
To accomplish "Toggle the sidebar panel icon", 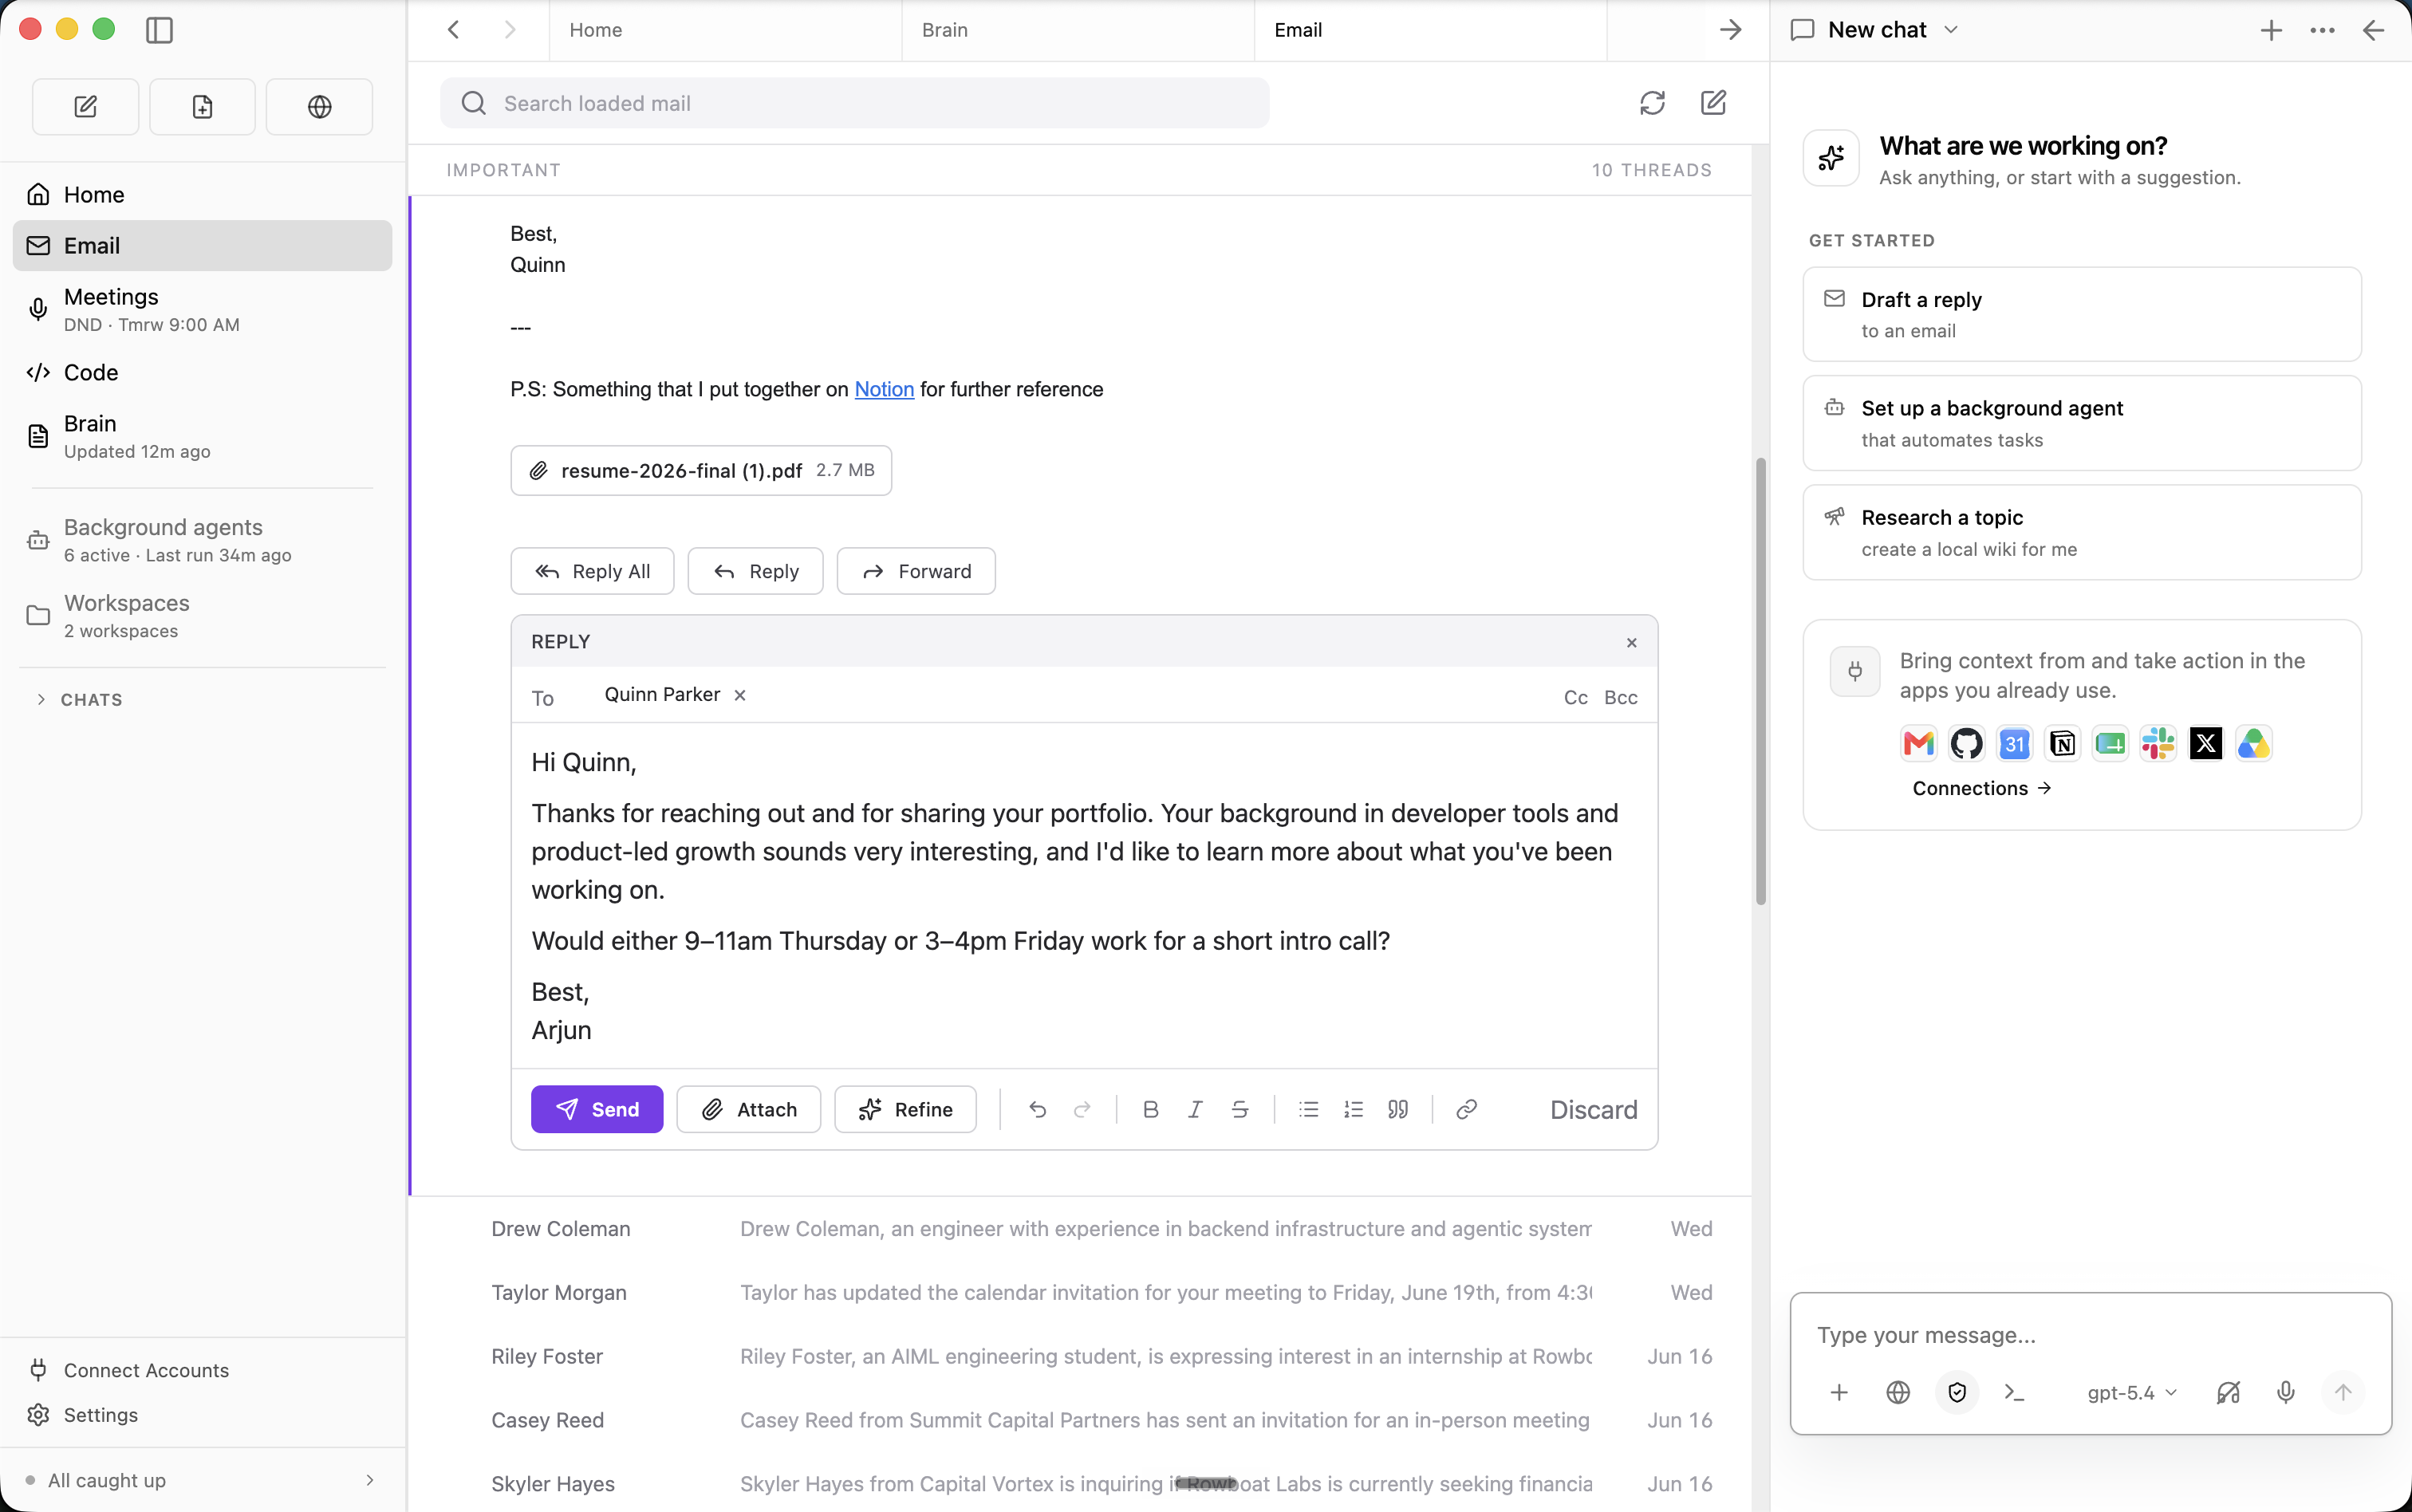I will [x=159, y=30].
